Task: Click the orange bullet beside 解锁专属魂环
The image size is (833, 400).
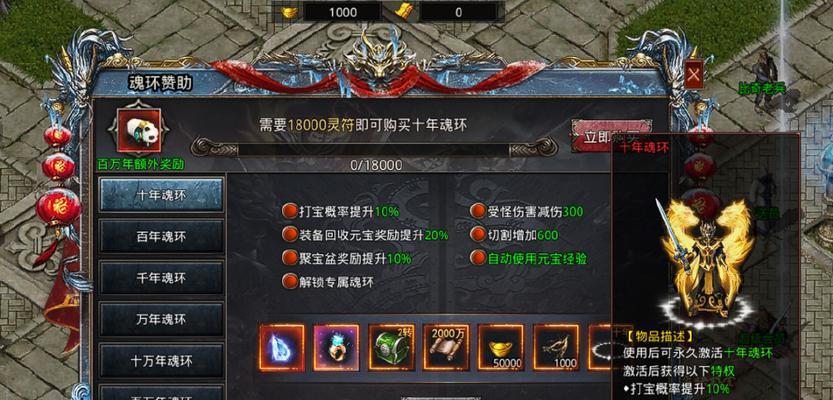Action: pos(290,281)
